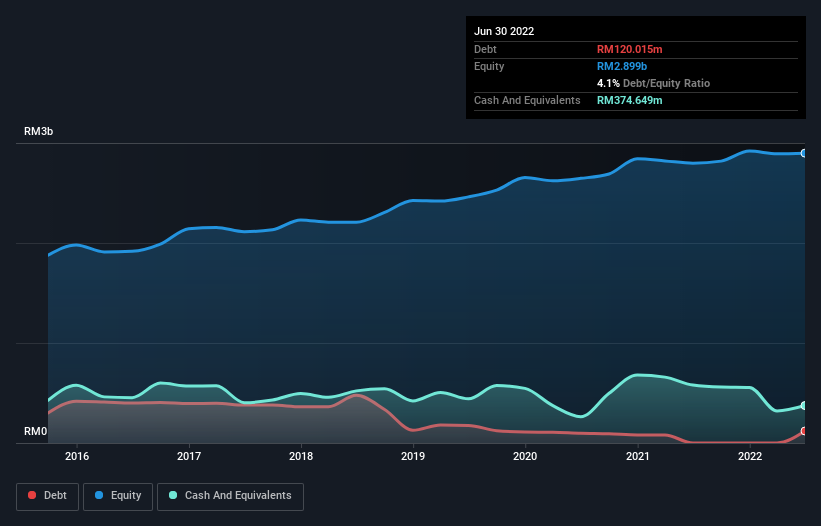Image resolution: width=821 pixels, height=526 pixels.
Task: Click the teal dot in Cash legend
Action: 173,495
